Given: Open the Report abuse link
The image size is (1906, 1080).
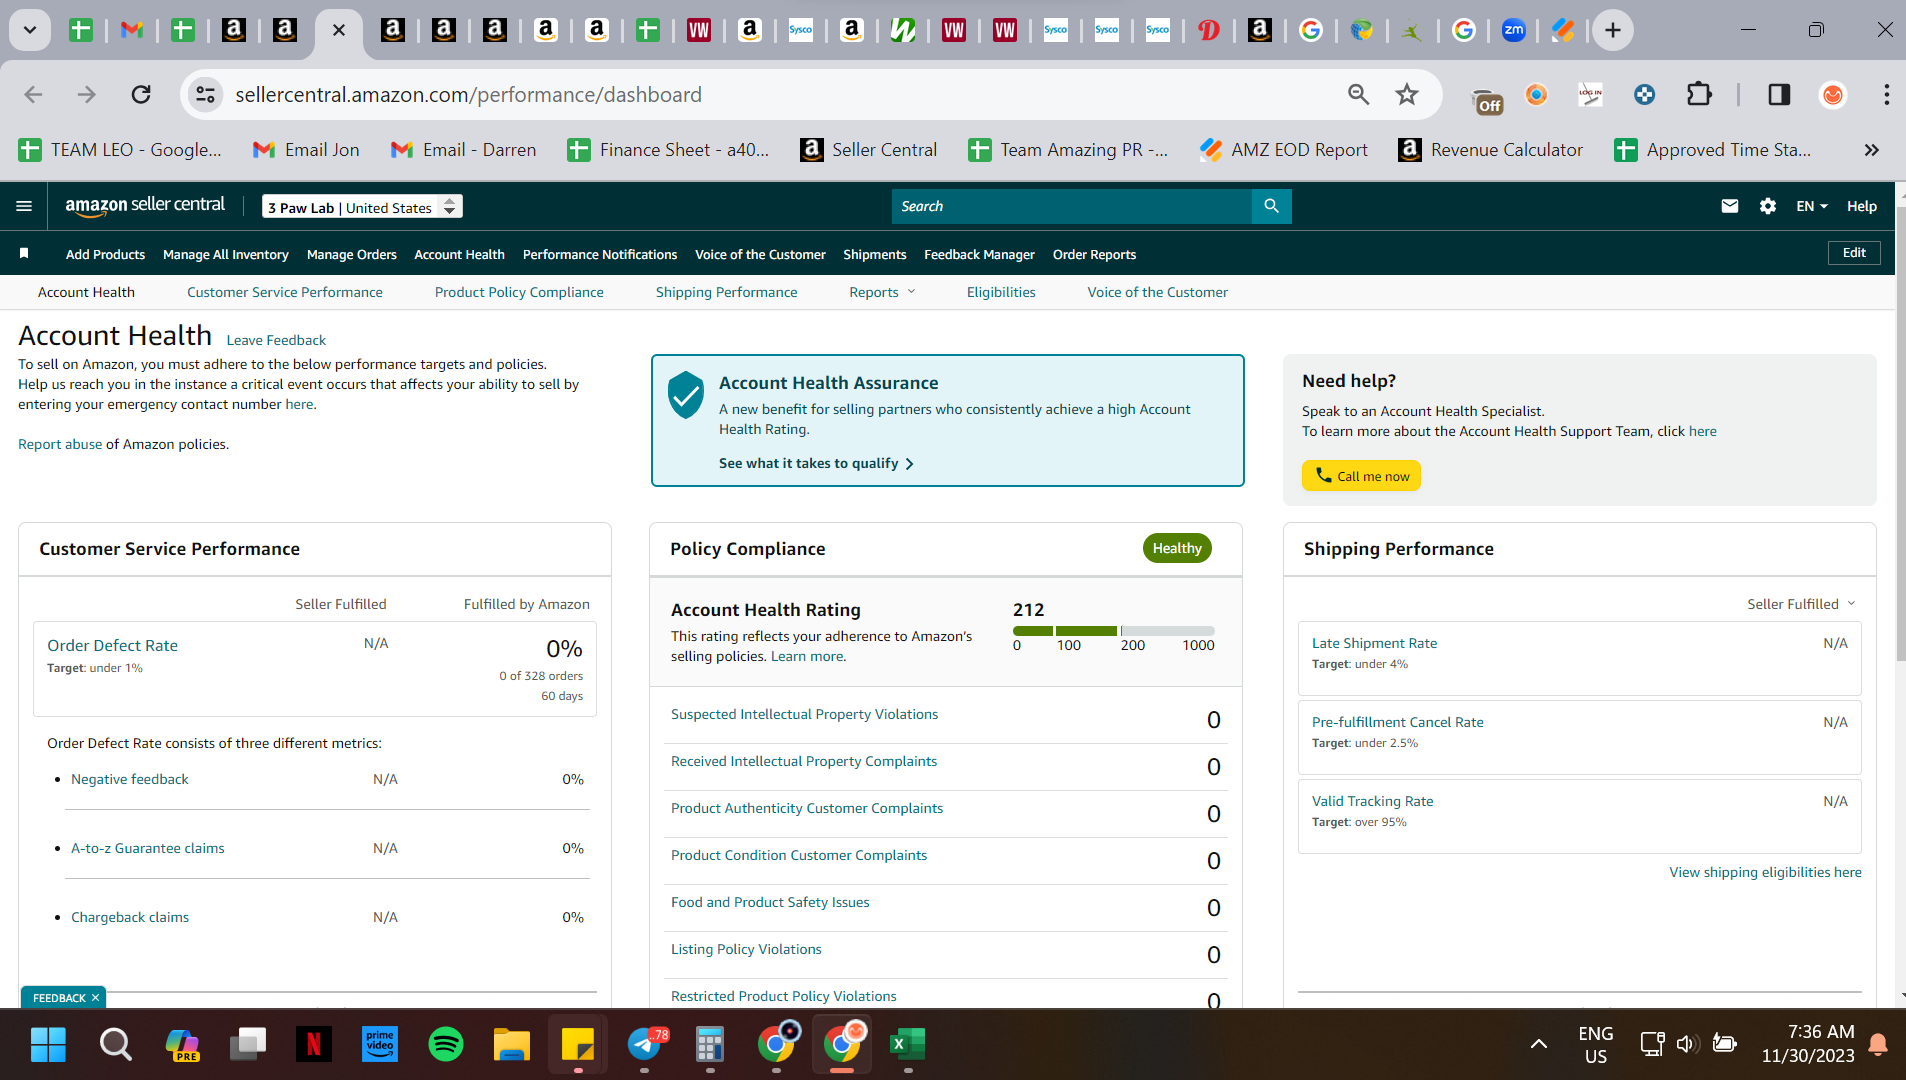Looking at the screenshot, I should click(60, 444).
